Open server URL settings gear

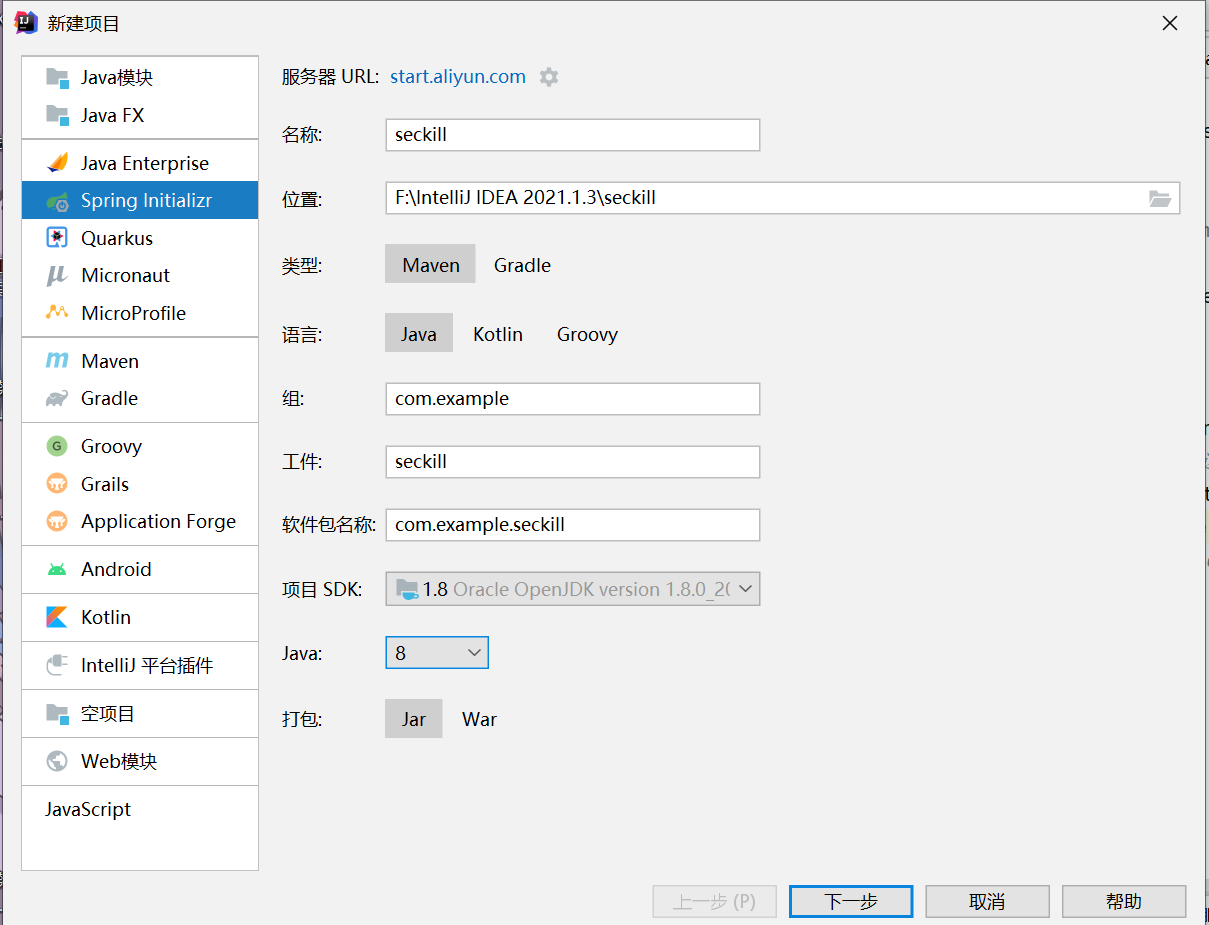click(x=549, y=77)
